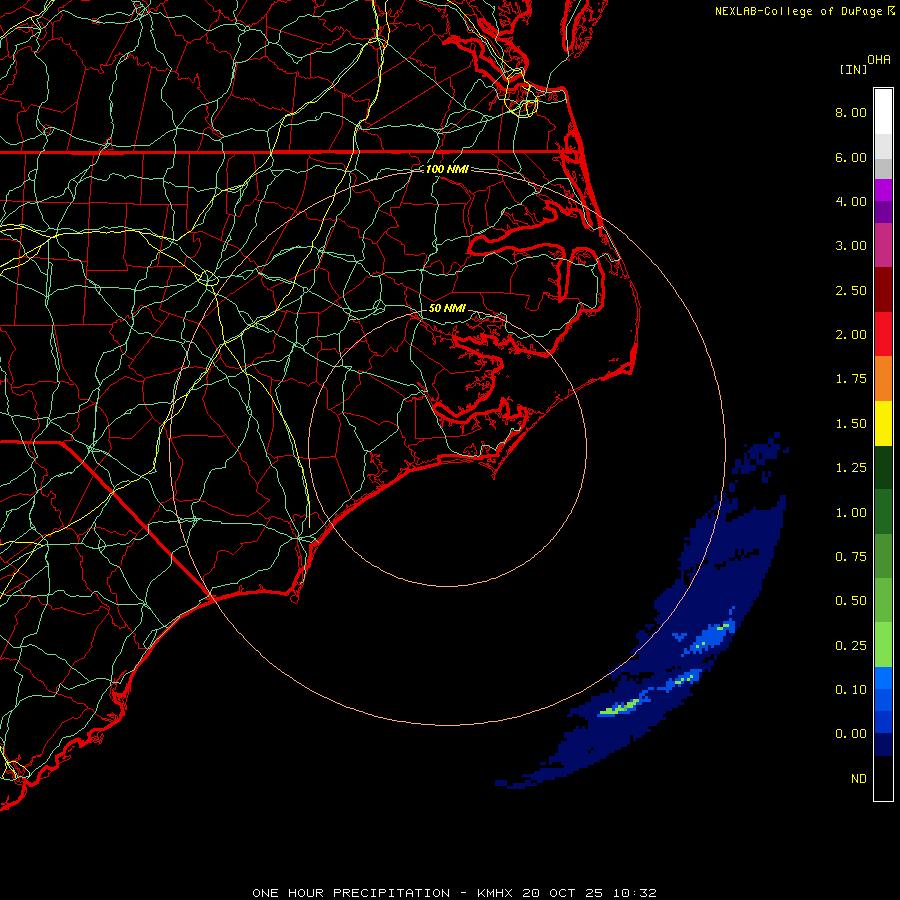This screenshot has height=900, width=900.
Task: Pick the bright magenta legend swatch
Action: tap(883, 190)
